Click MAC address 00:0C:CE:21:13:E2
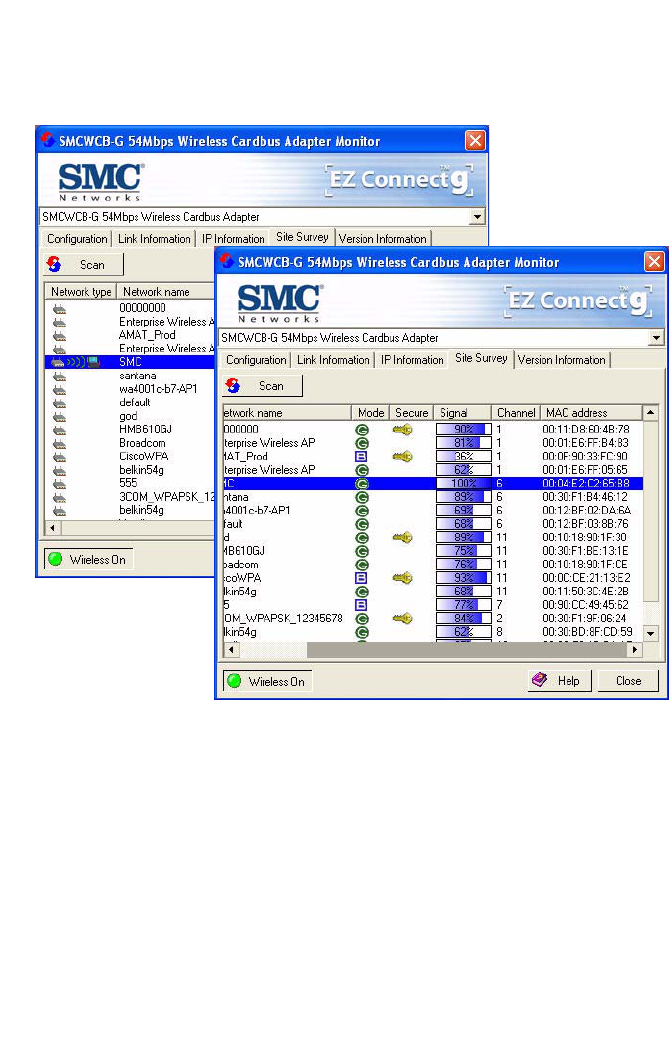Image resolution: width=669 pixels, height=1043 pixels. (587, 577)
